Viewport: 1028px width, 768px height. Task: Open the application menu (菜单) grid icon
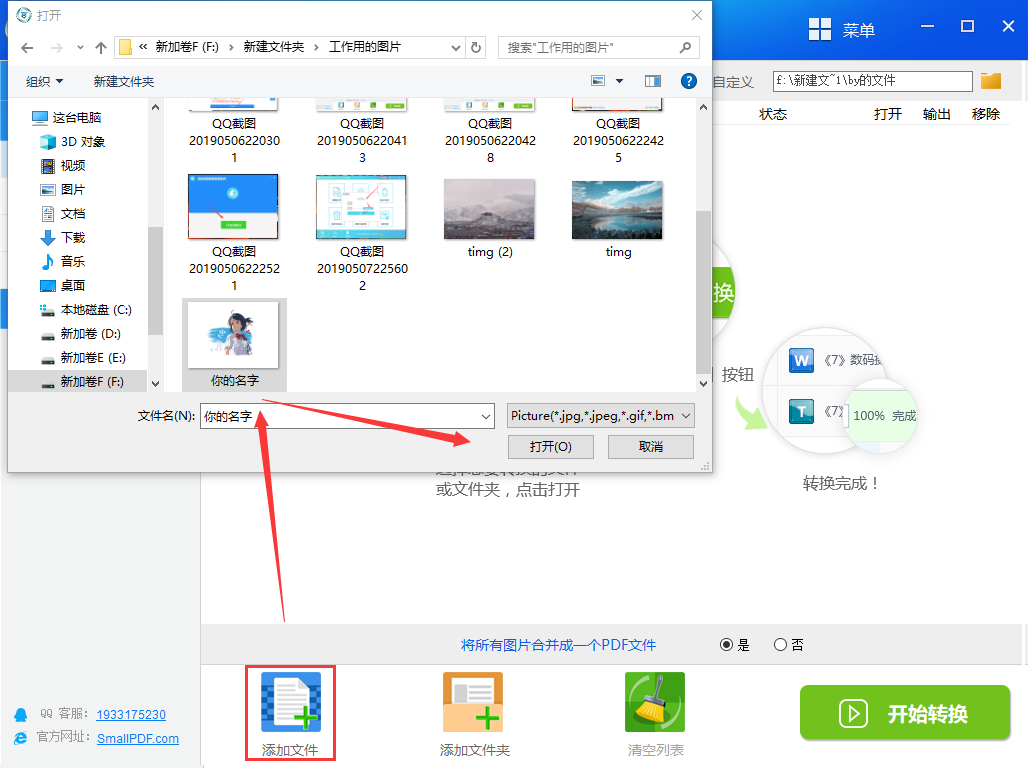pyautogui.click(x=820, y=30)
